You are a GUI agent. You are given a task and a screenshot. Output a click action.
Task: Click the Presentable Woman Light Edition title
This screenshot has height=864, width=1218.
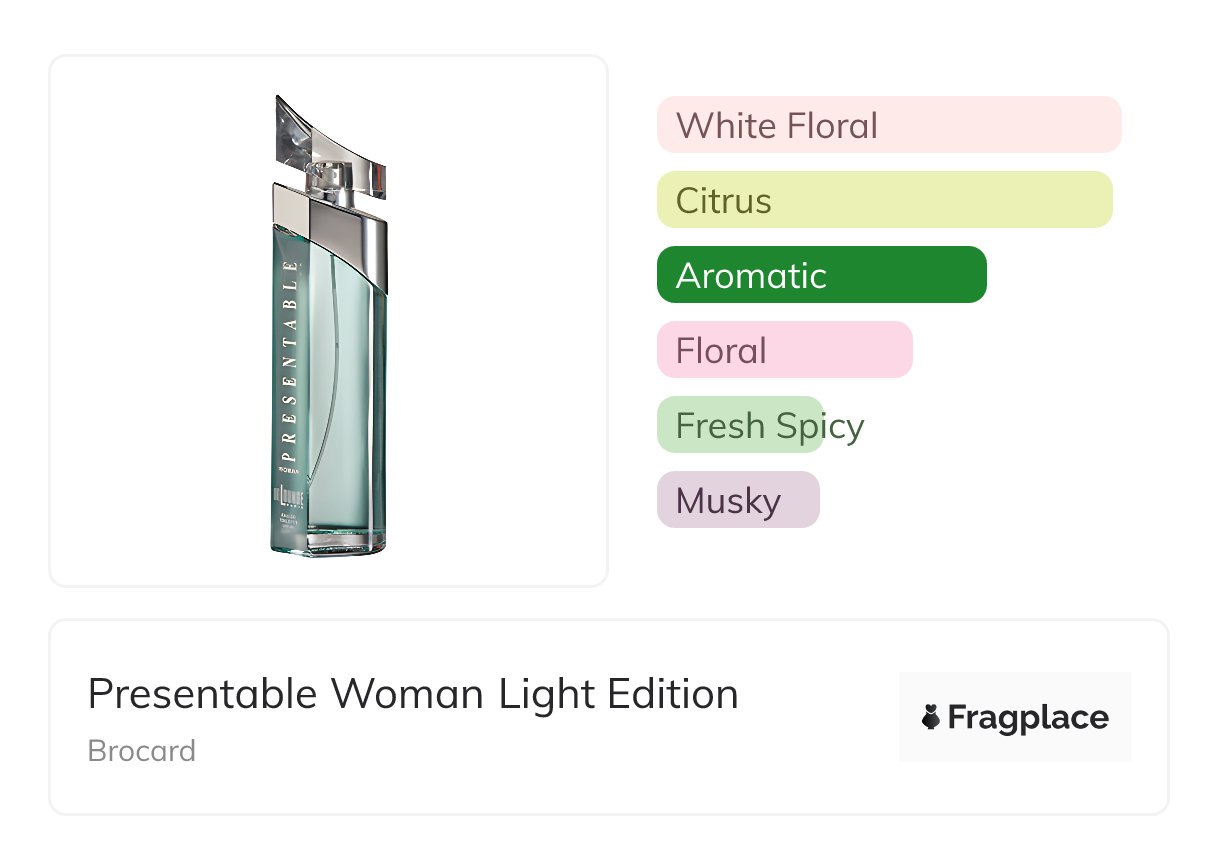pos(413,693)
